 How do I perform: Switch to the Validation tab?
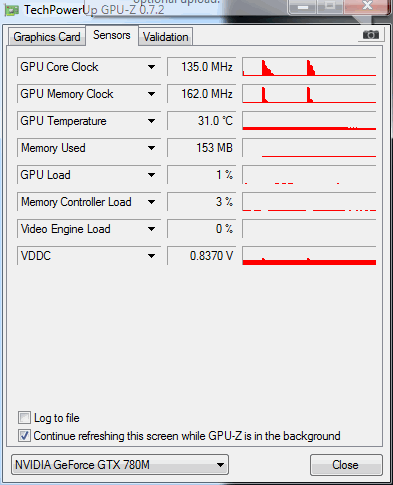pyautogui.click(x=165, y=37)
